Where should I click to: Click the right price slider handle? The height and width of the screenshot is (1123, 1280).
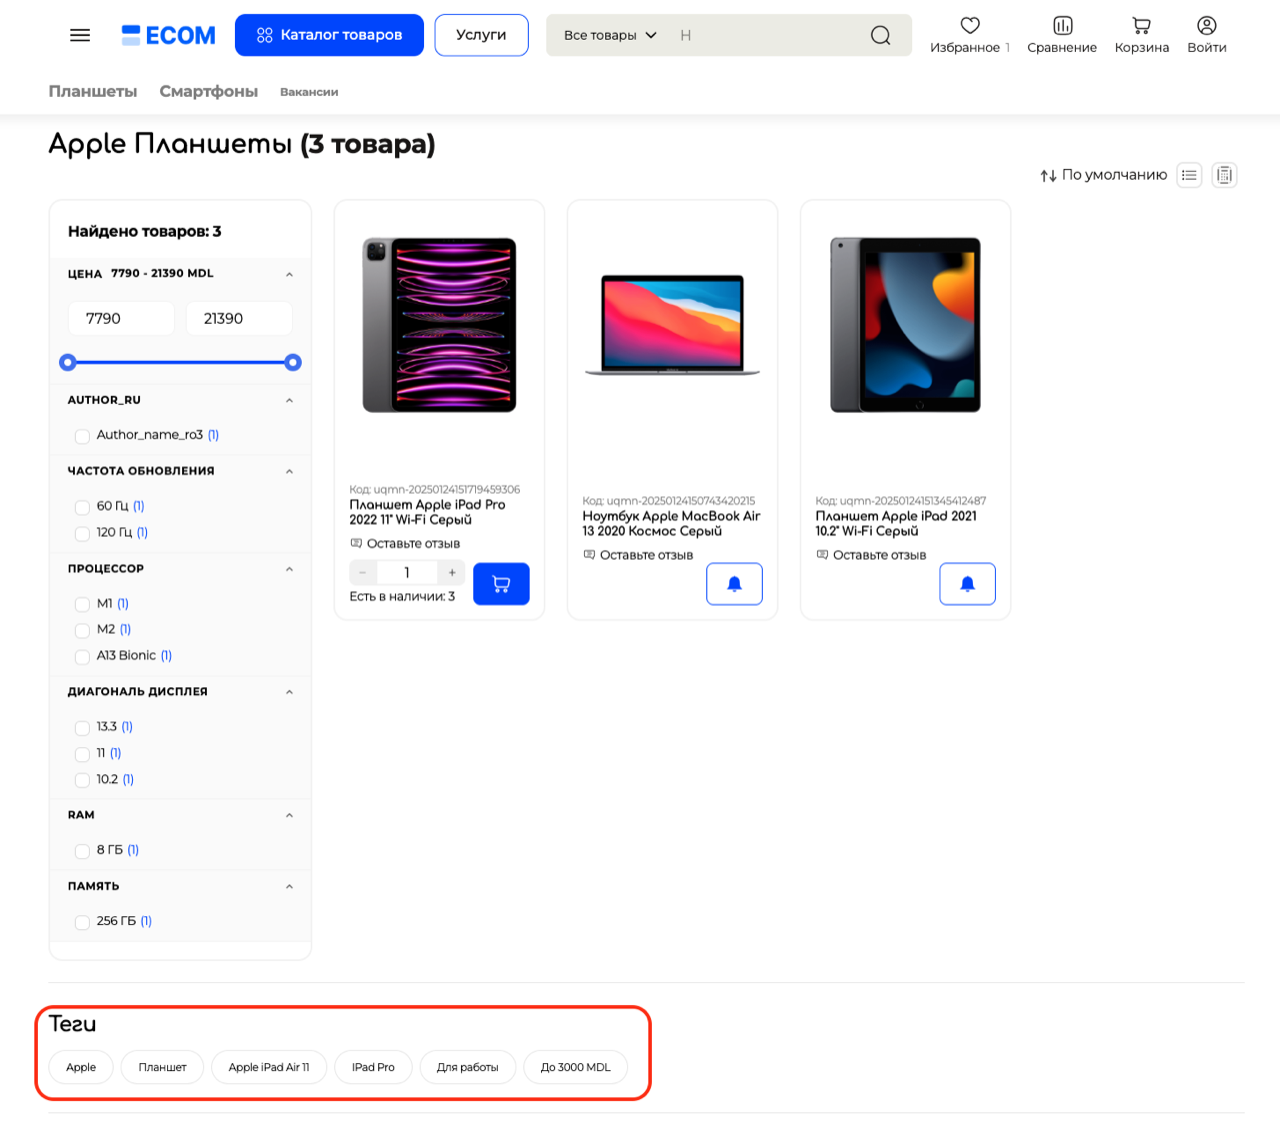click(293, 363)
